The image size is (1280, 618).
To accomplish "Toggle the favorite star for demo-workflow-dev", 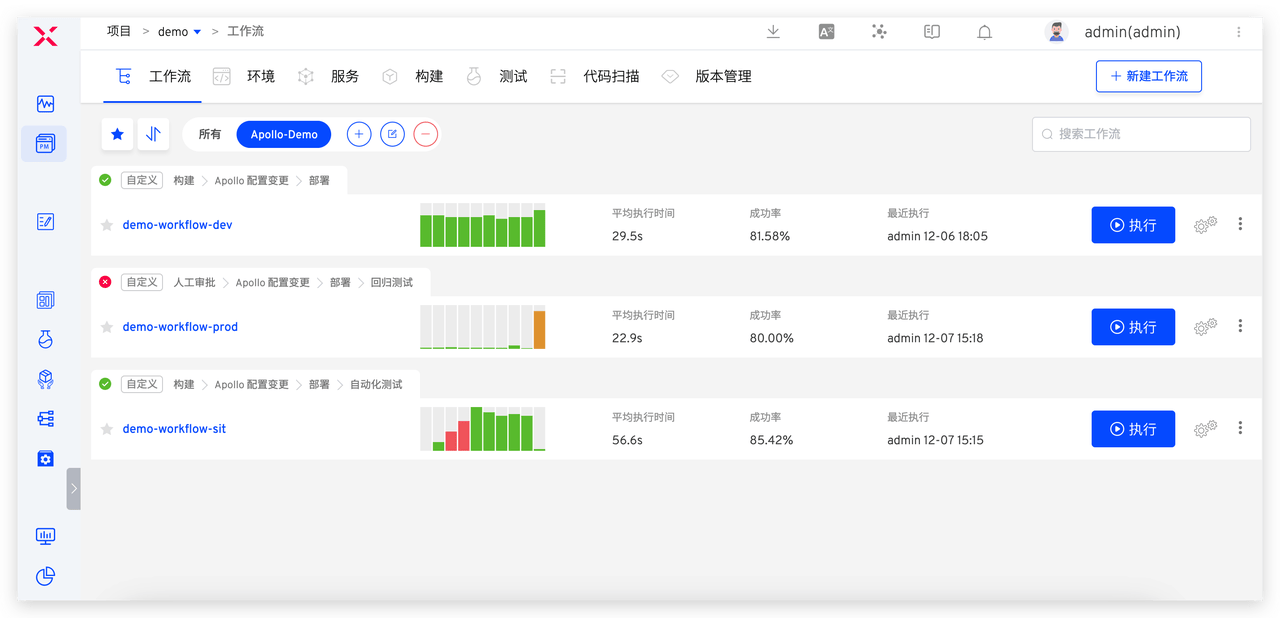I will (x=106, y=225).
